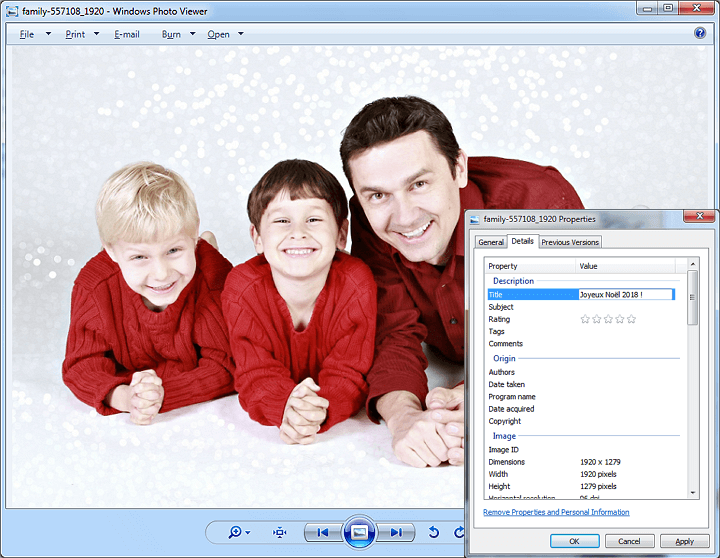This screenshot has width=720, height=558.
Task: Expand the Open dropdown arrow
Action: [x=241, y=34]
